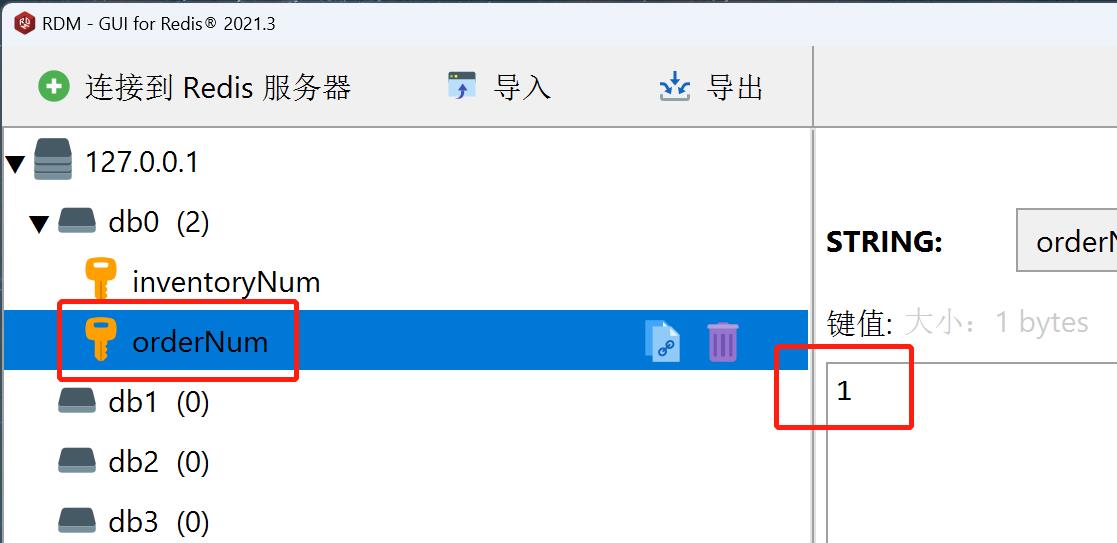
Task: Collapse the db0 database node
Action: (38, 225)
